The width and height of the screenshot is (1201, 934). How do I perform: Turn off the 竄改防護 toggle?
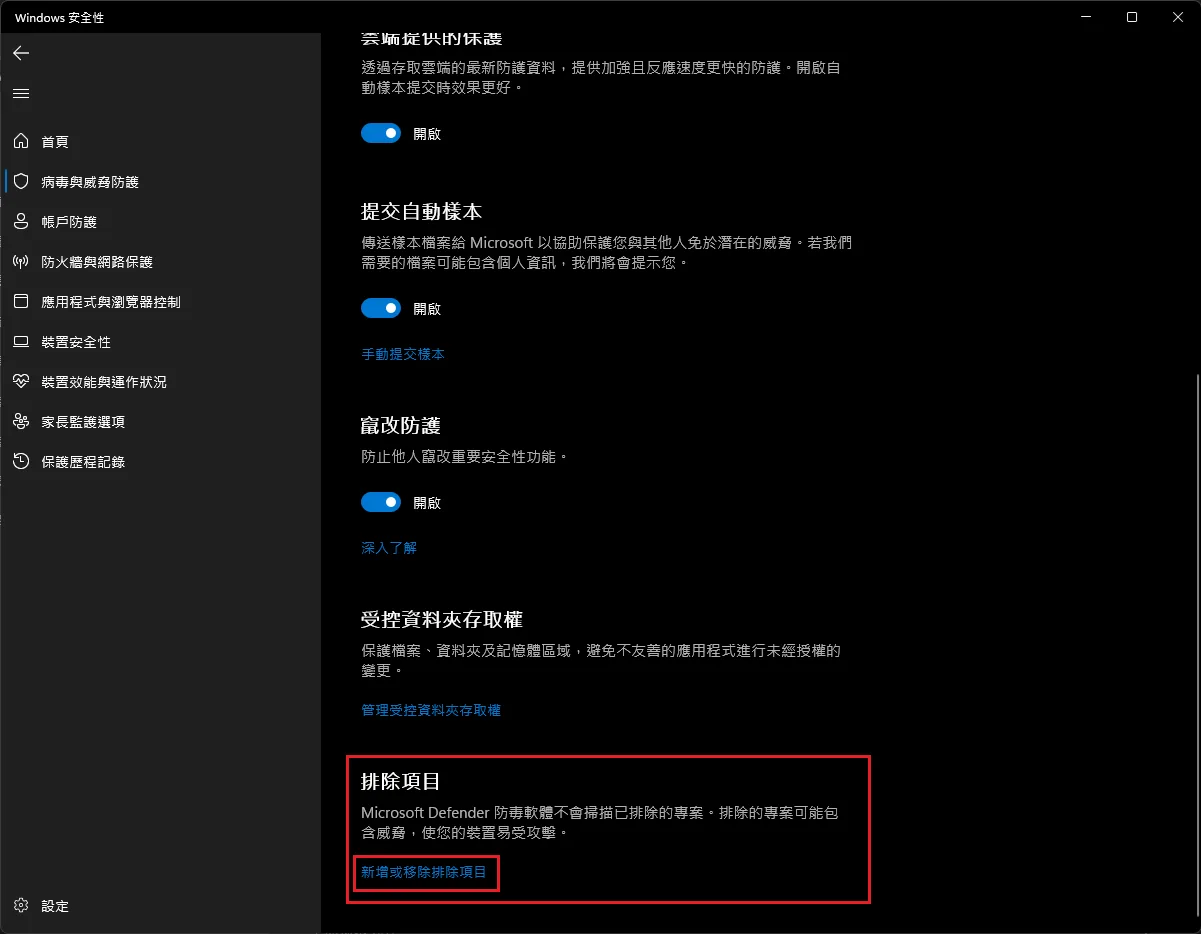(x=381, y=502)
